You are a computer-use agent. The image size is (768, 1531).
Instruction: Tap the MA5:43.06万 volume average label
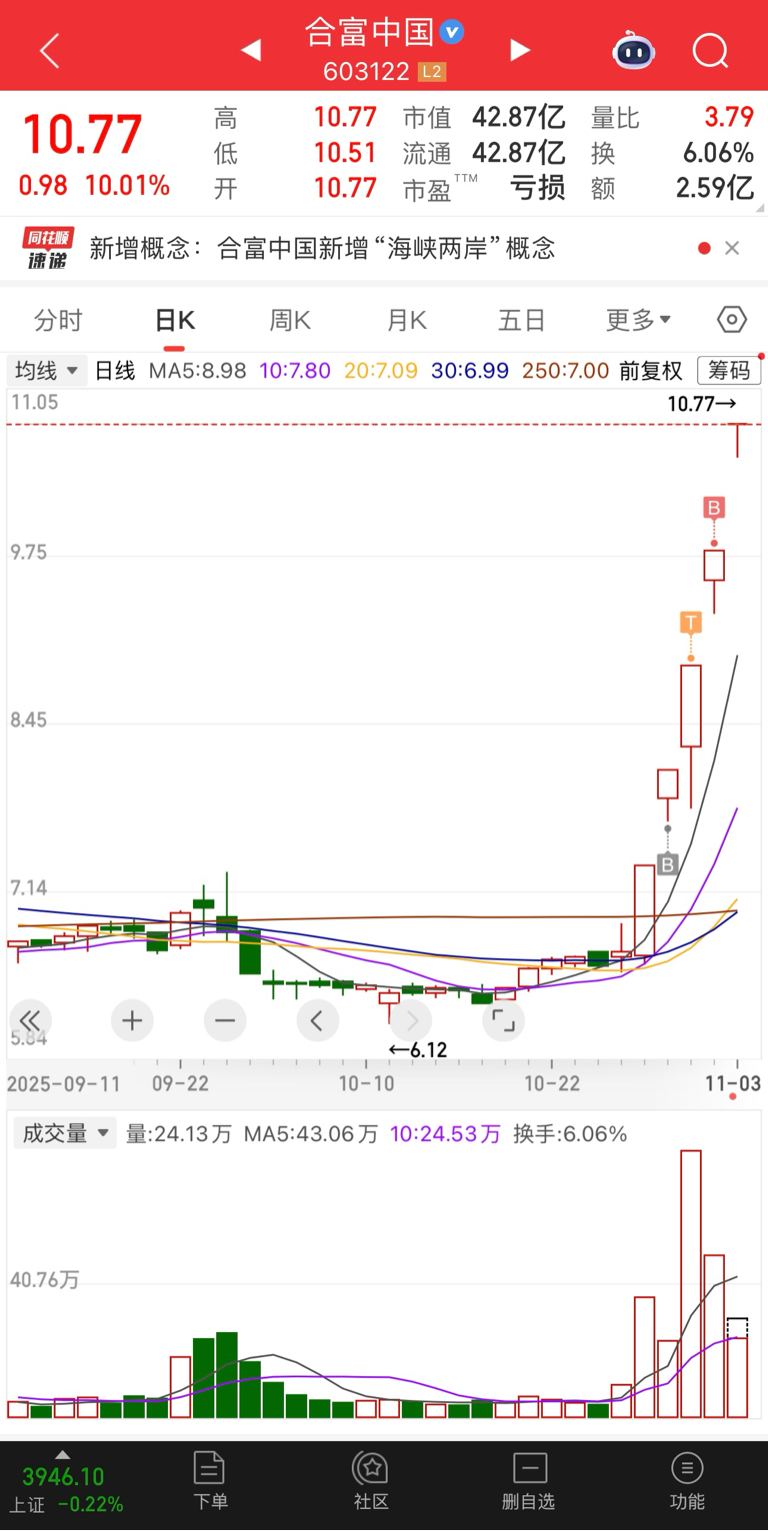point(312,1134)
